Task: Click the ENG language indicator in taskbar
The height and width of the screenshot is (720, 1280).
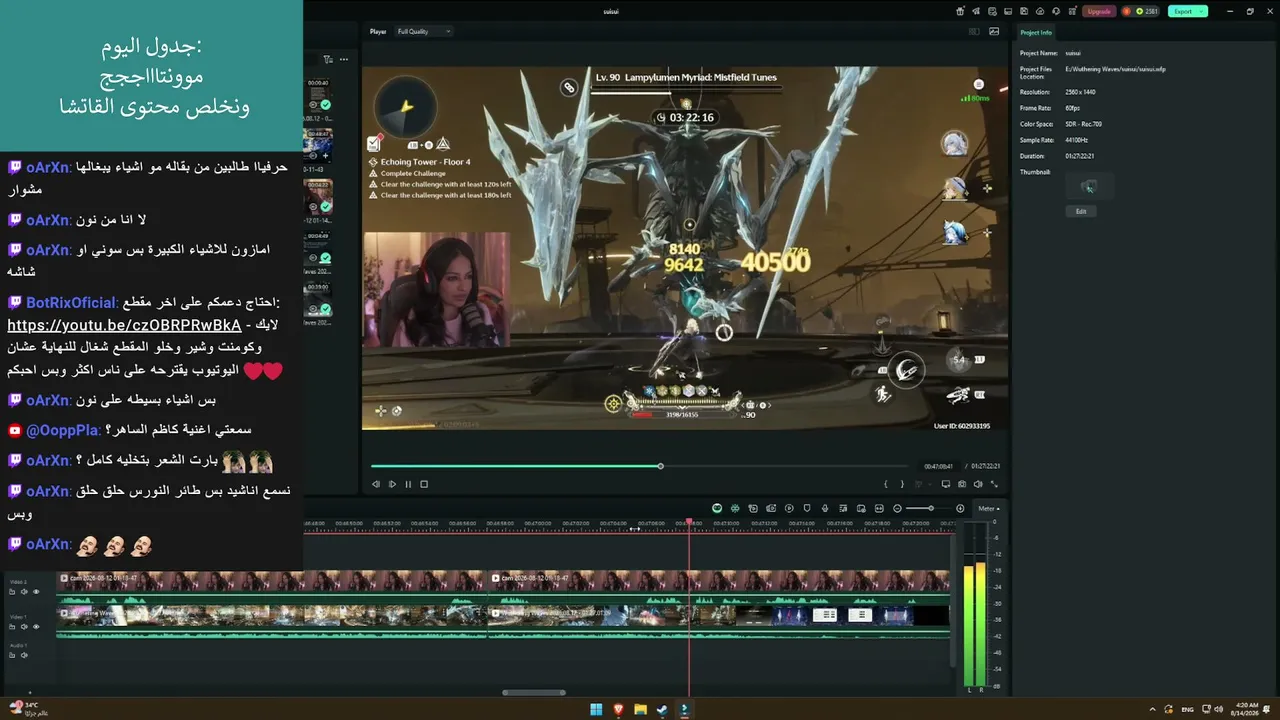Action: coord(1187,709)
